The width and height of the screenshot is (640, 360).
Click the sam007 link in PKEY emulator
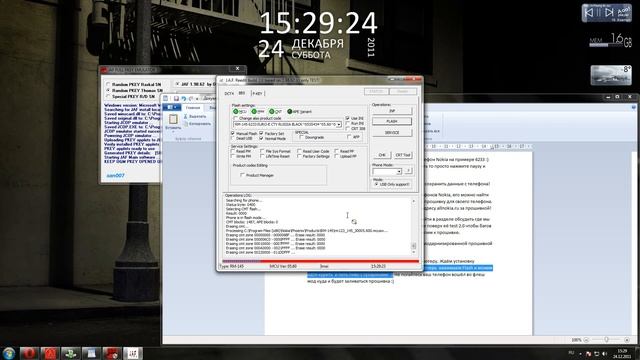[x=115, y=176]
